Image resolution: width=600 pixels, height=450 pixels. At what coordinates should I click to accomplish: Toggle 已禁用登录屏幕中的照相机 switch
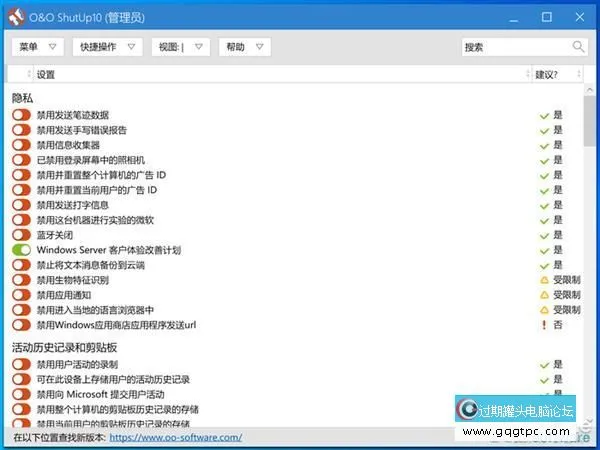[x=21, y=160]
